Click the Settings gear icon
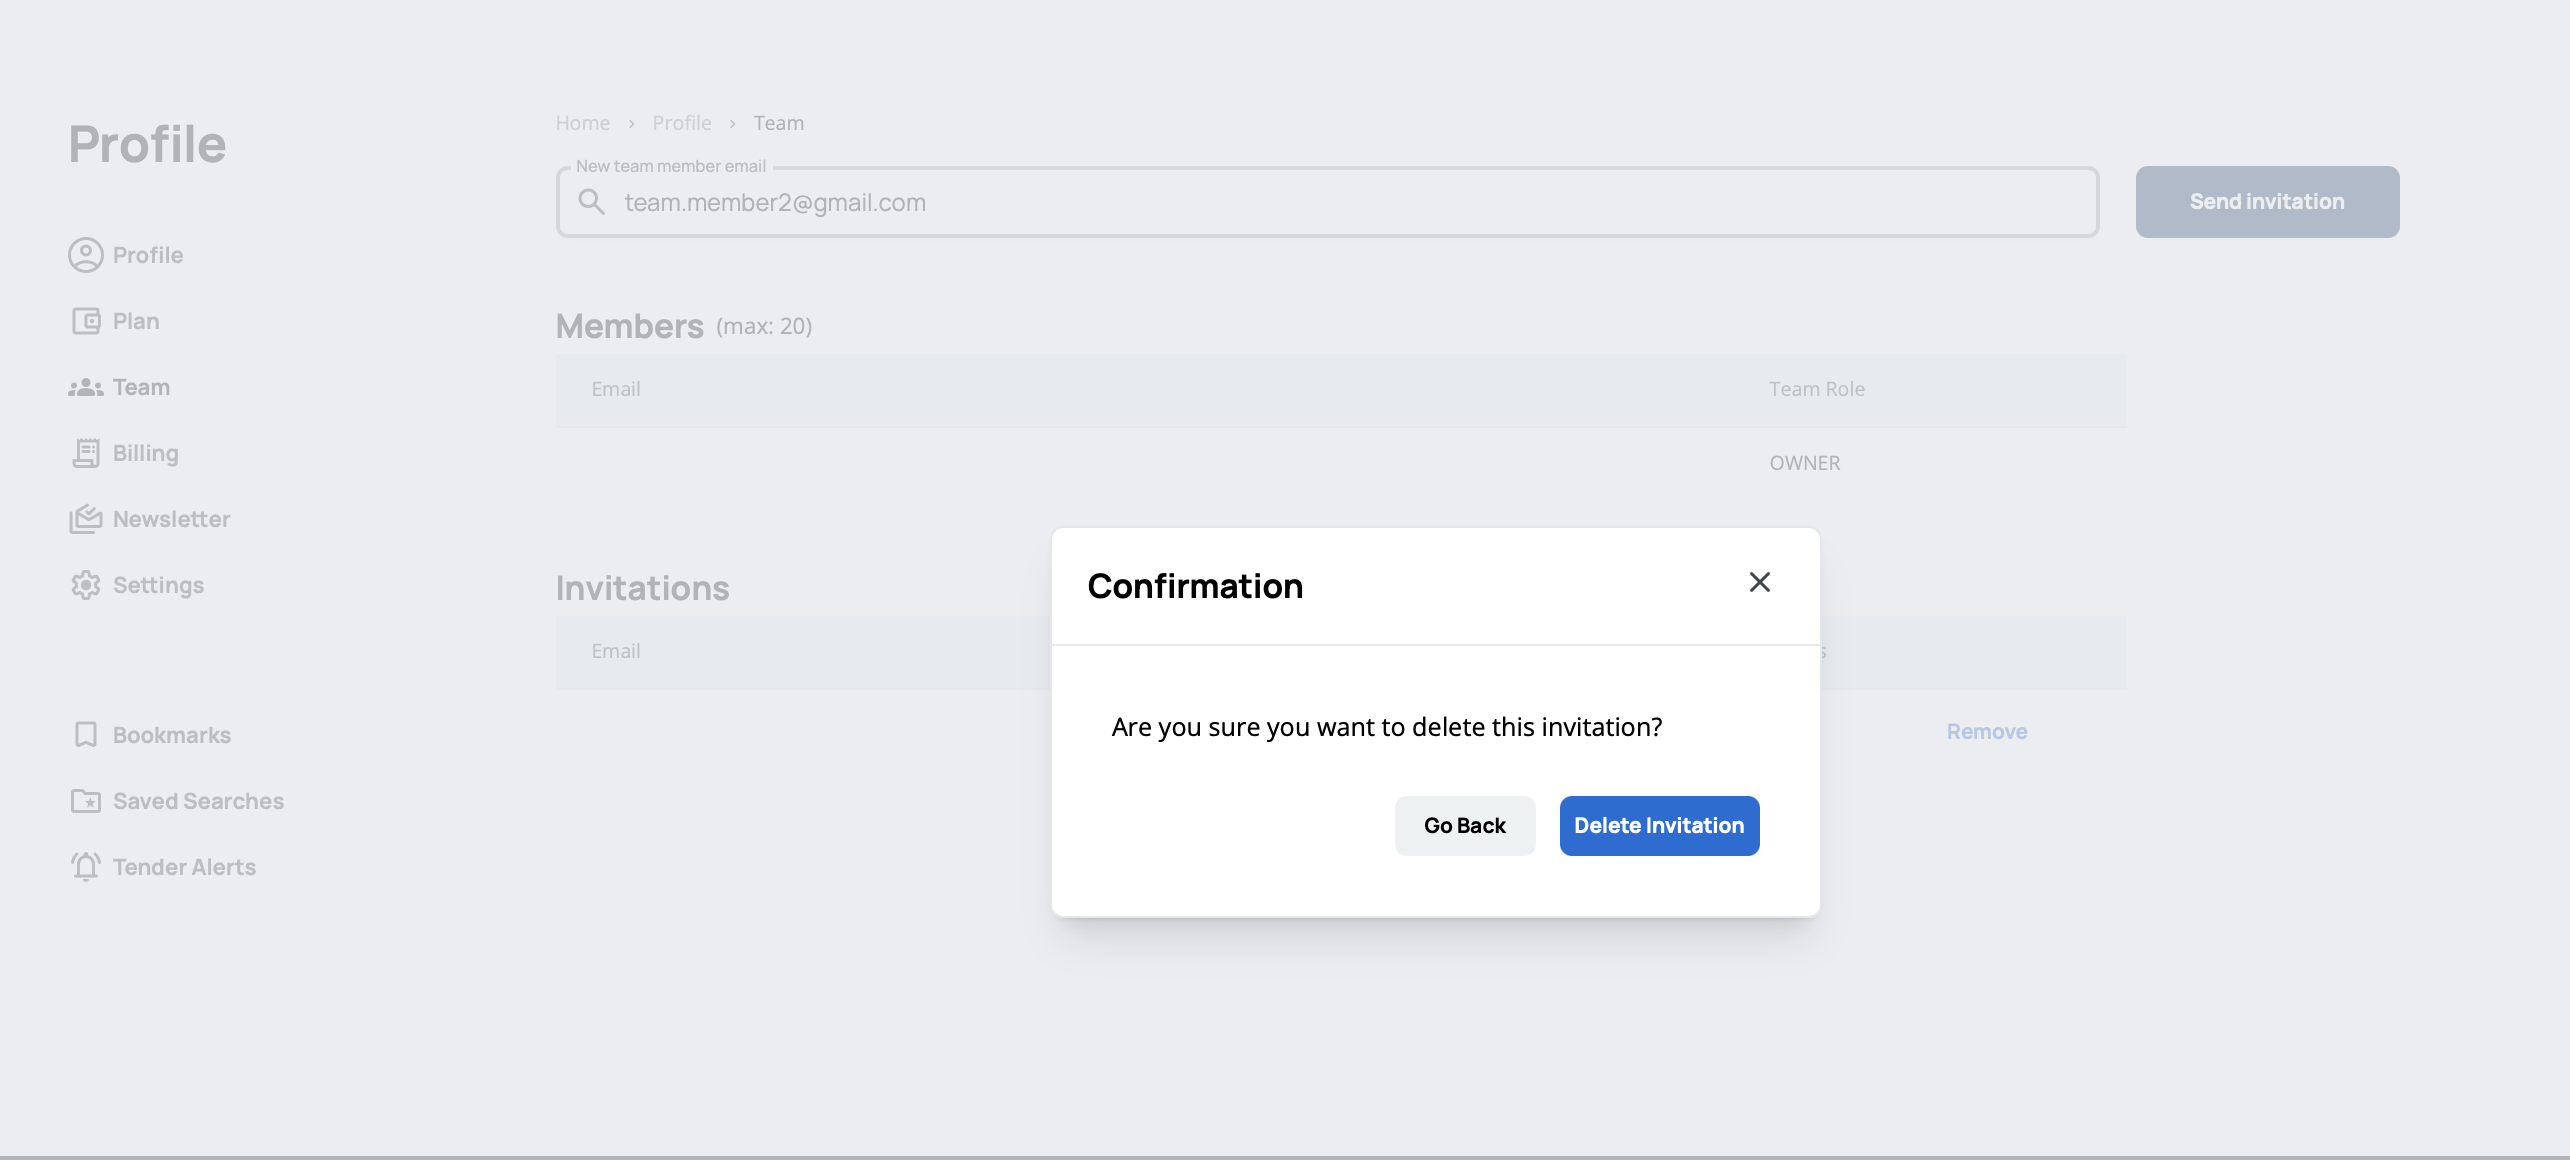 86,585
